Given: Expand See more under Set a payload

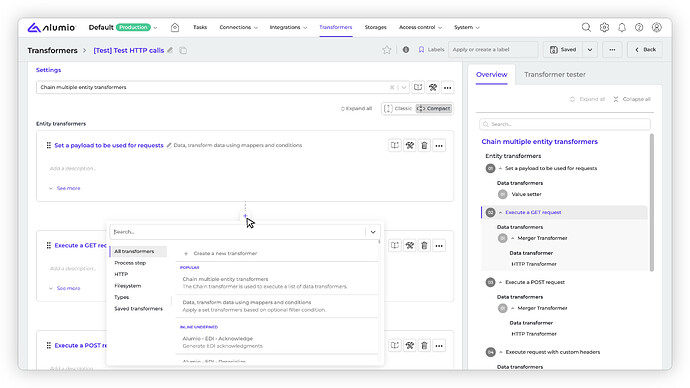Looking at the screenshot, I should (x=65, y=188).
